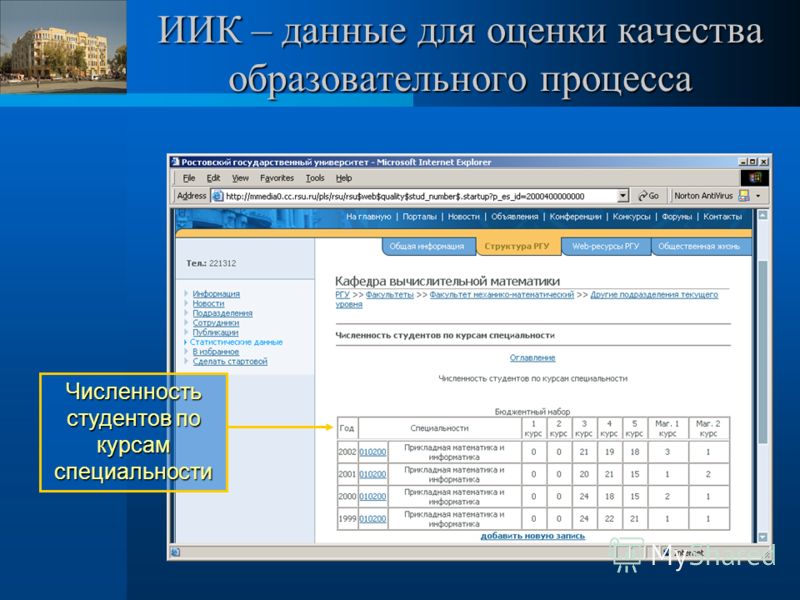Screen dimensions: 800x600
Task: Click Тел.: 221312 text
Action: click(x=211, y=263)
